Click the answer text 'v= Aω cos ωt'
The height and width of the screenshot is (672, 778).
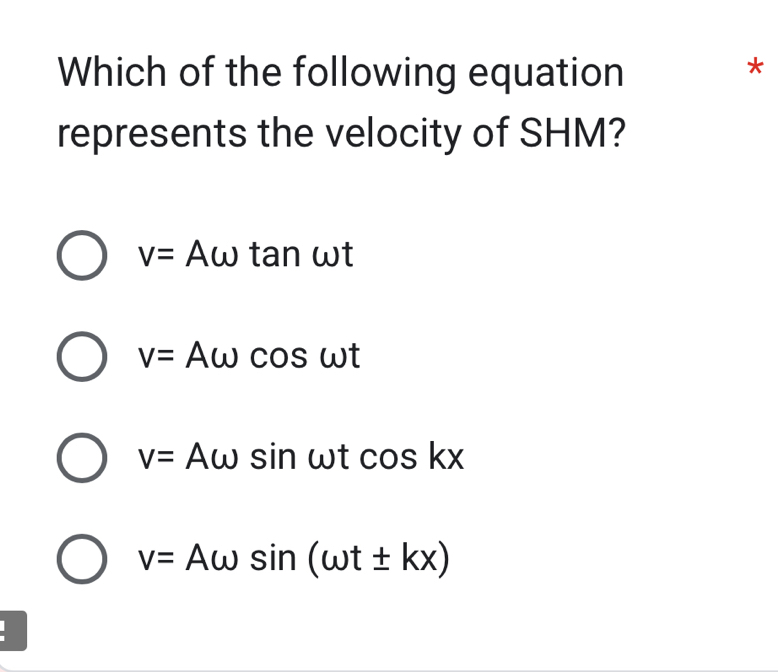(249, 356)
